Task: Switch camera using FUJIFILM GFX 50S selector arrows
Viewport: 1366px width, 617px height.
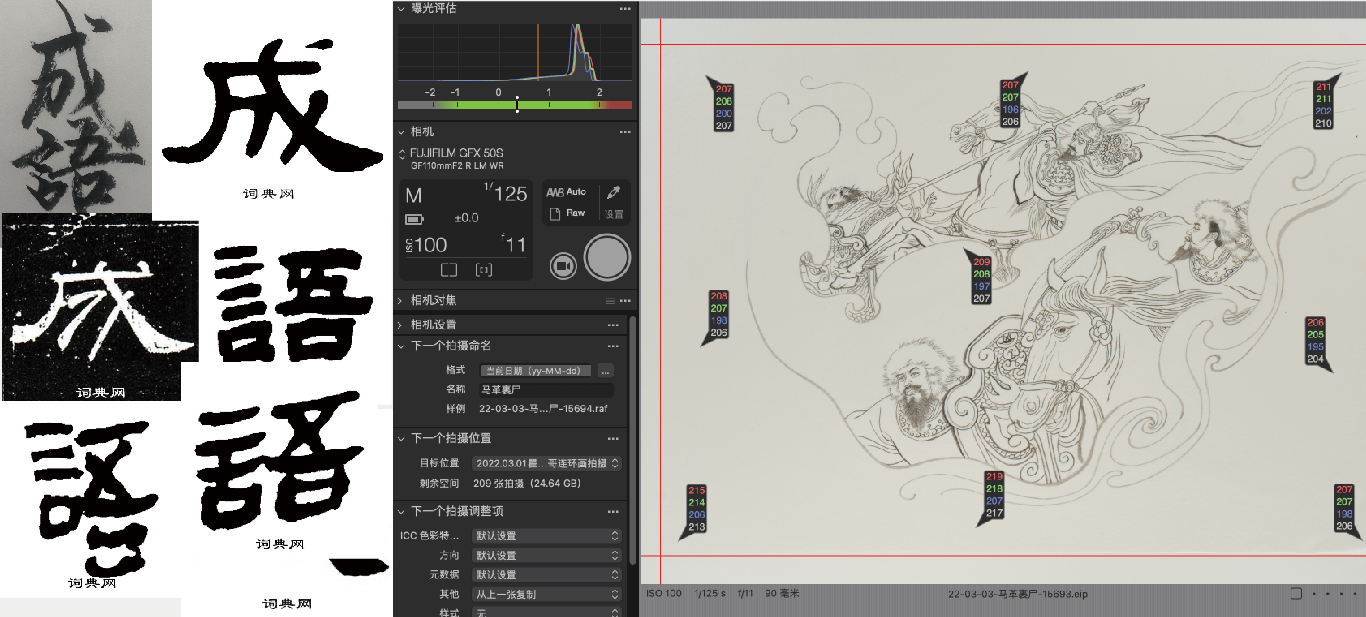Action: [403, 153]
